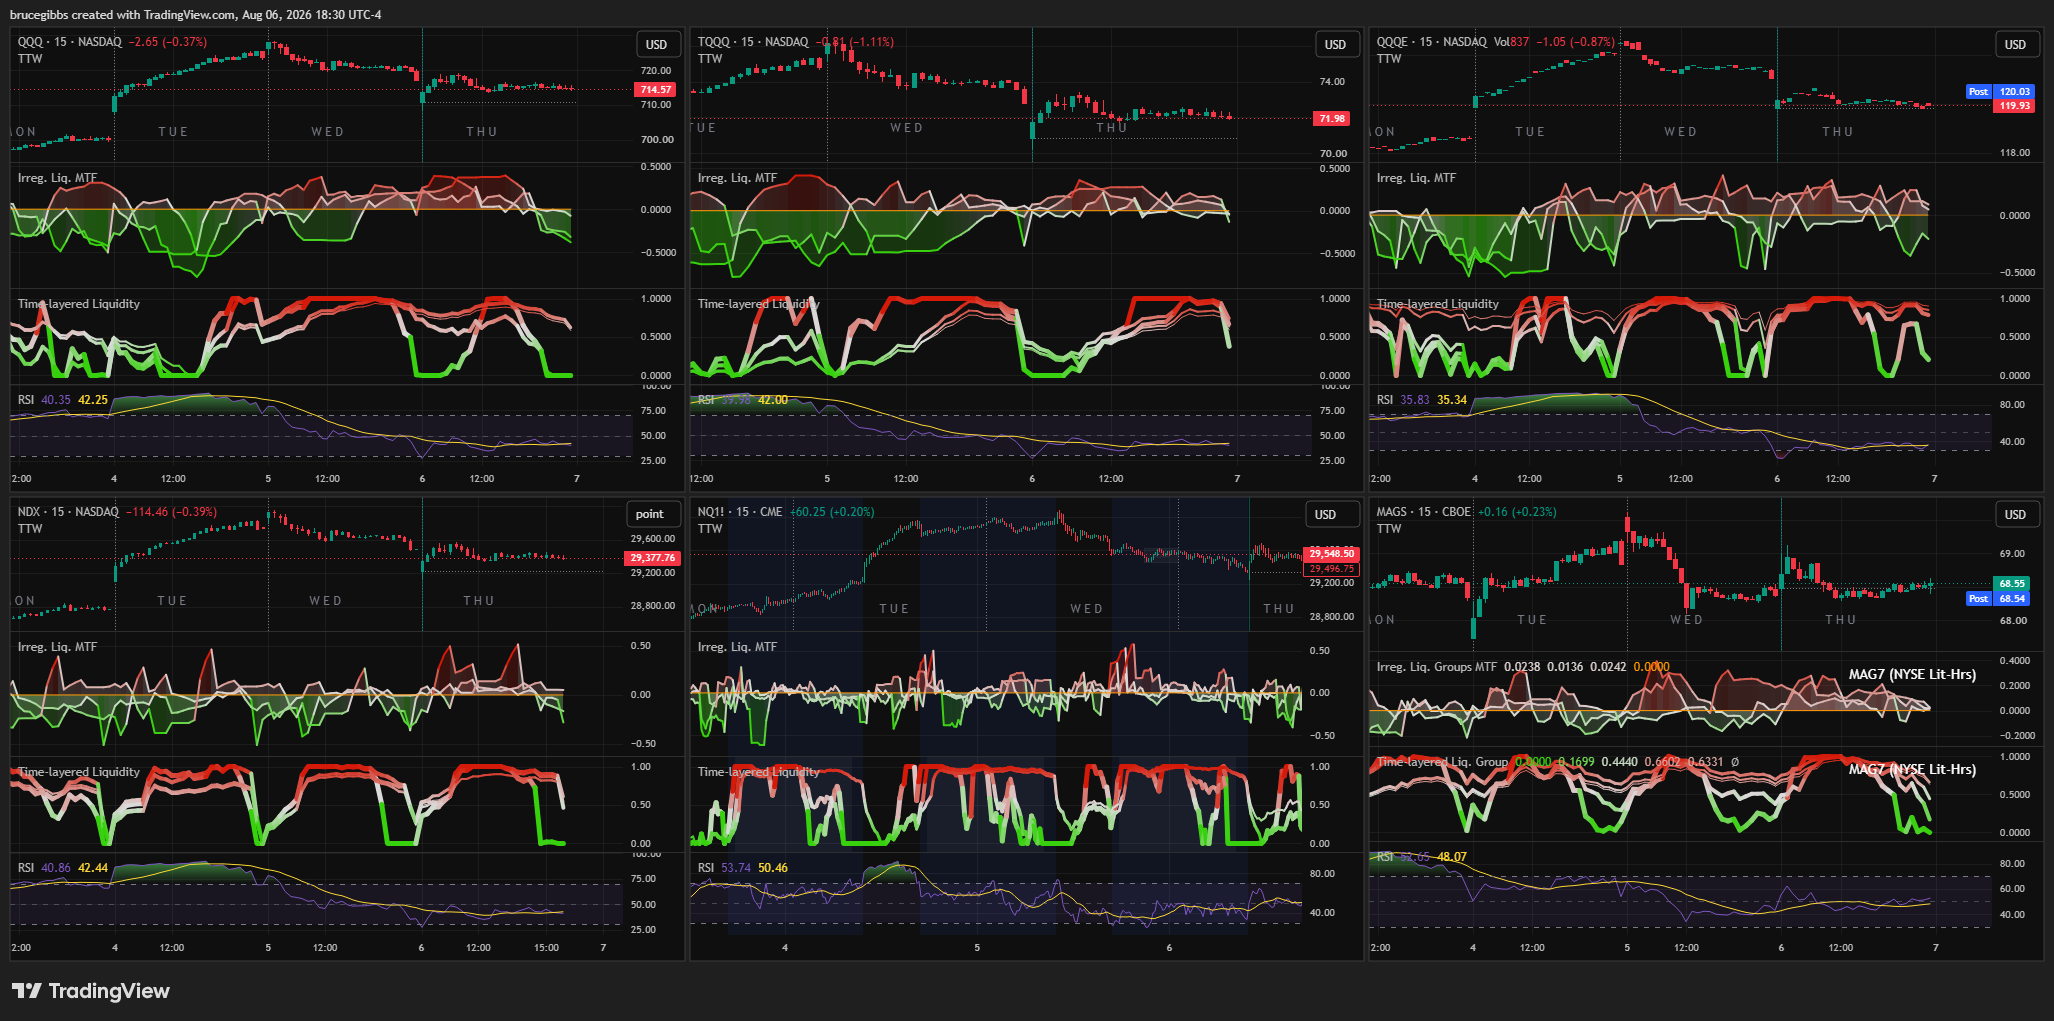
Task: Click the TTW indicator label on QQQ chart
Action: click(x=30, y=59)
